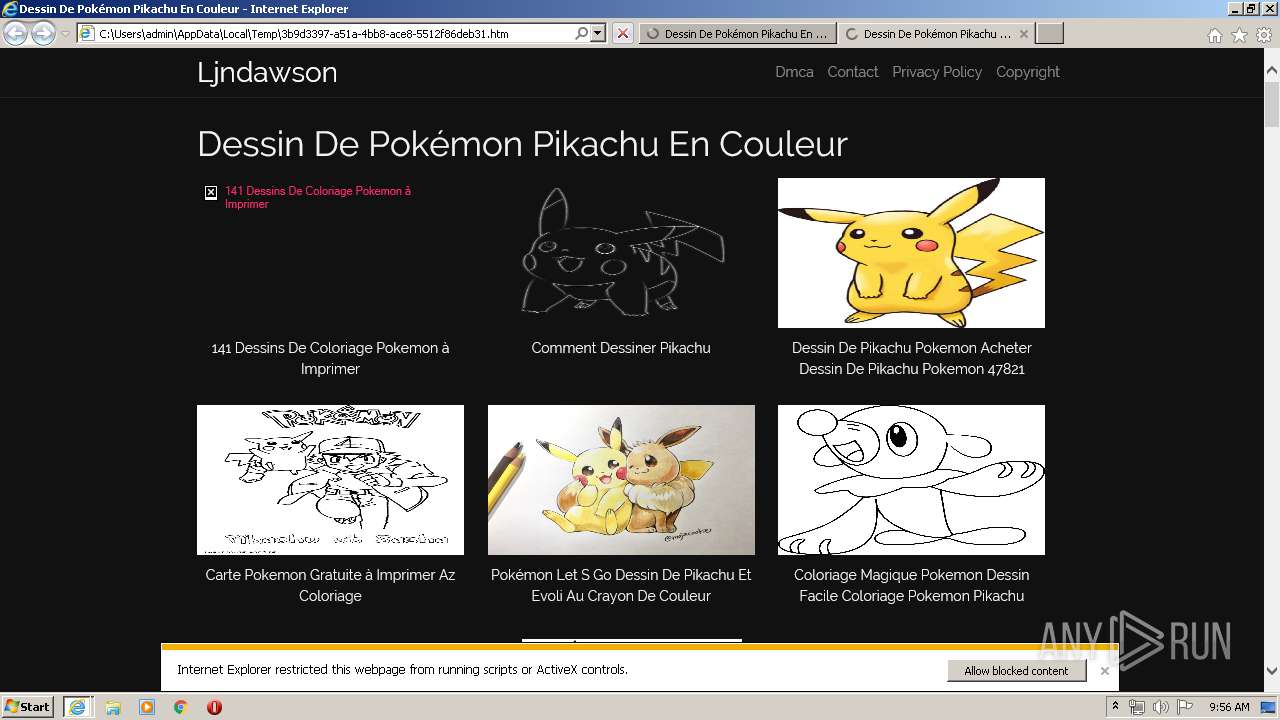Click pink 141 Dessins De Coloriage link
The height and width of the screenshot is (720, 1280).
tap(318, 197)
